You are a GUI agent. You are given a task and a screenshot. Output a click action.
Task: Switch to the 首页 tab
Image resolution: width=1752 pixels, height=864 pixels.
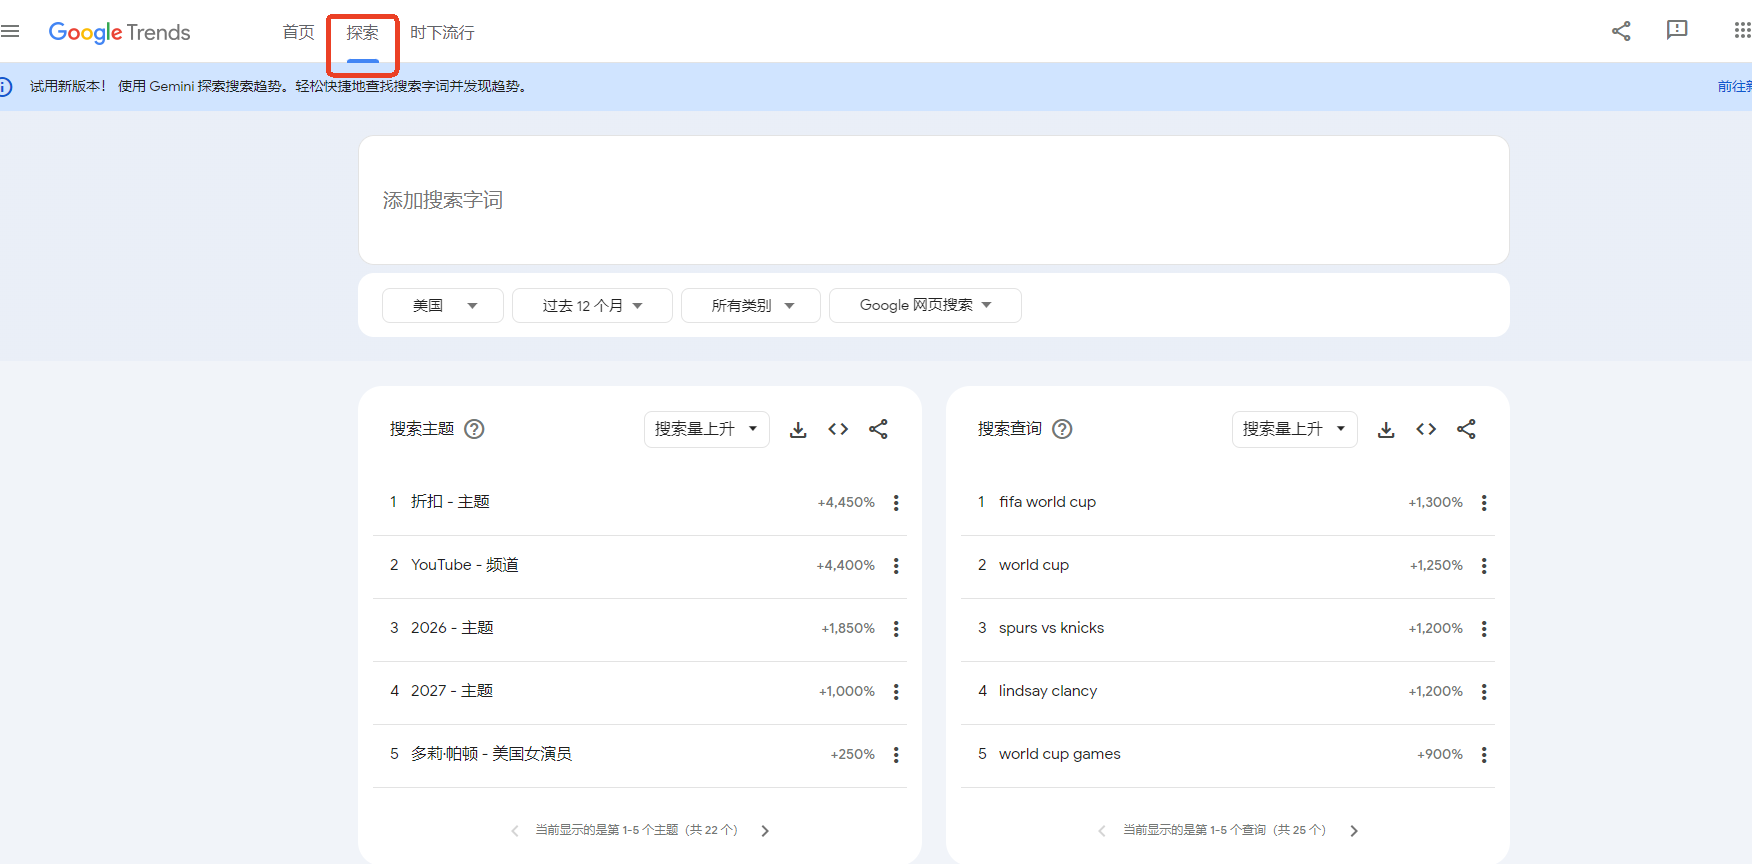point(298,32)
